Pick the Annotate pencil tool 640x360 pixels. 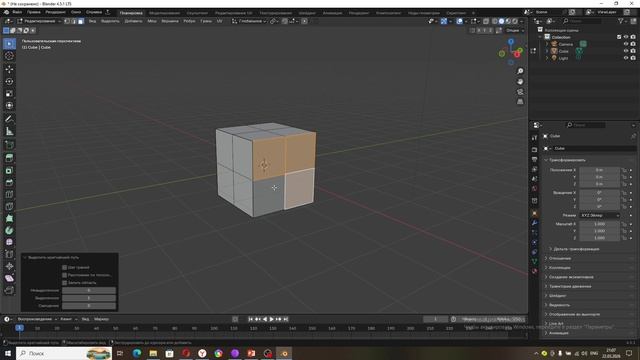(9, 119)
